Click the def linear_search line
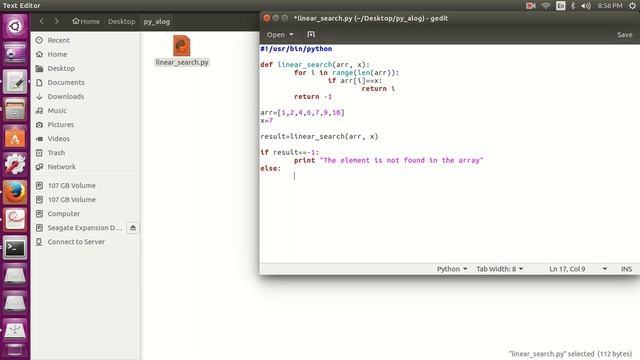This screenshot has height=360, width=640. [x=315, y=64]
